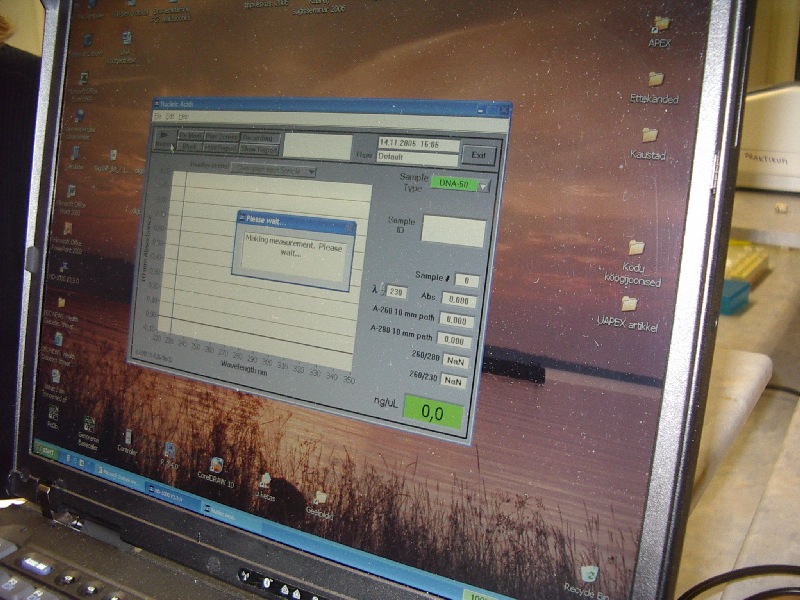This screenshot has height=600, width=800.
Task: Open the Overlay control dropdown
Action: point(273,170)
